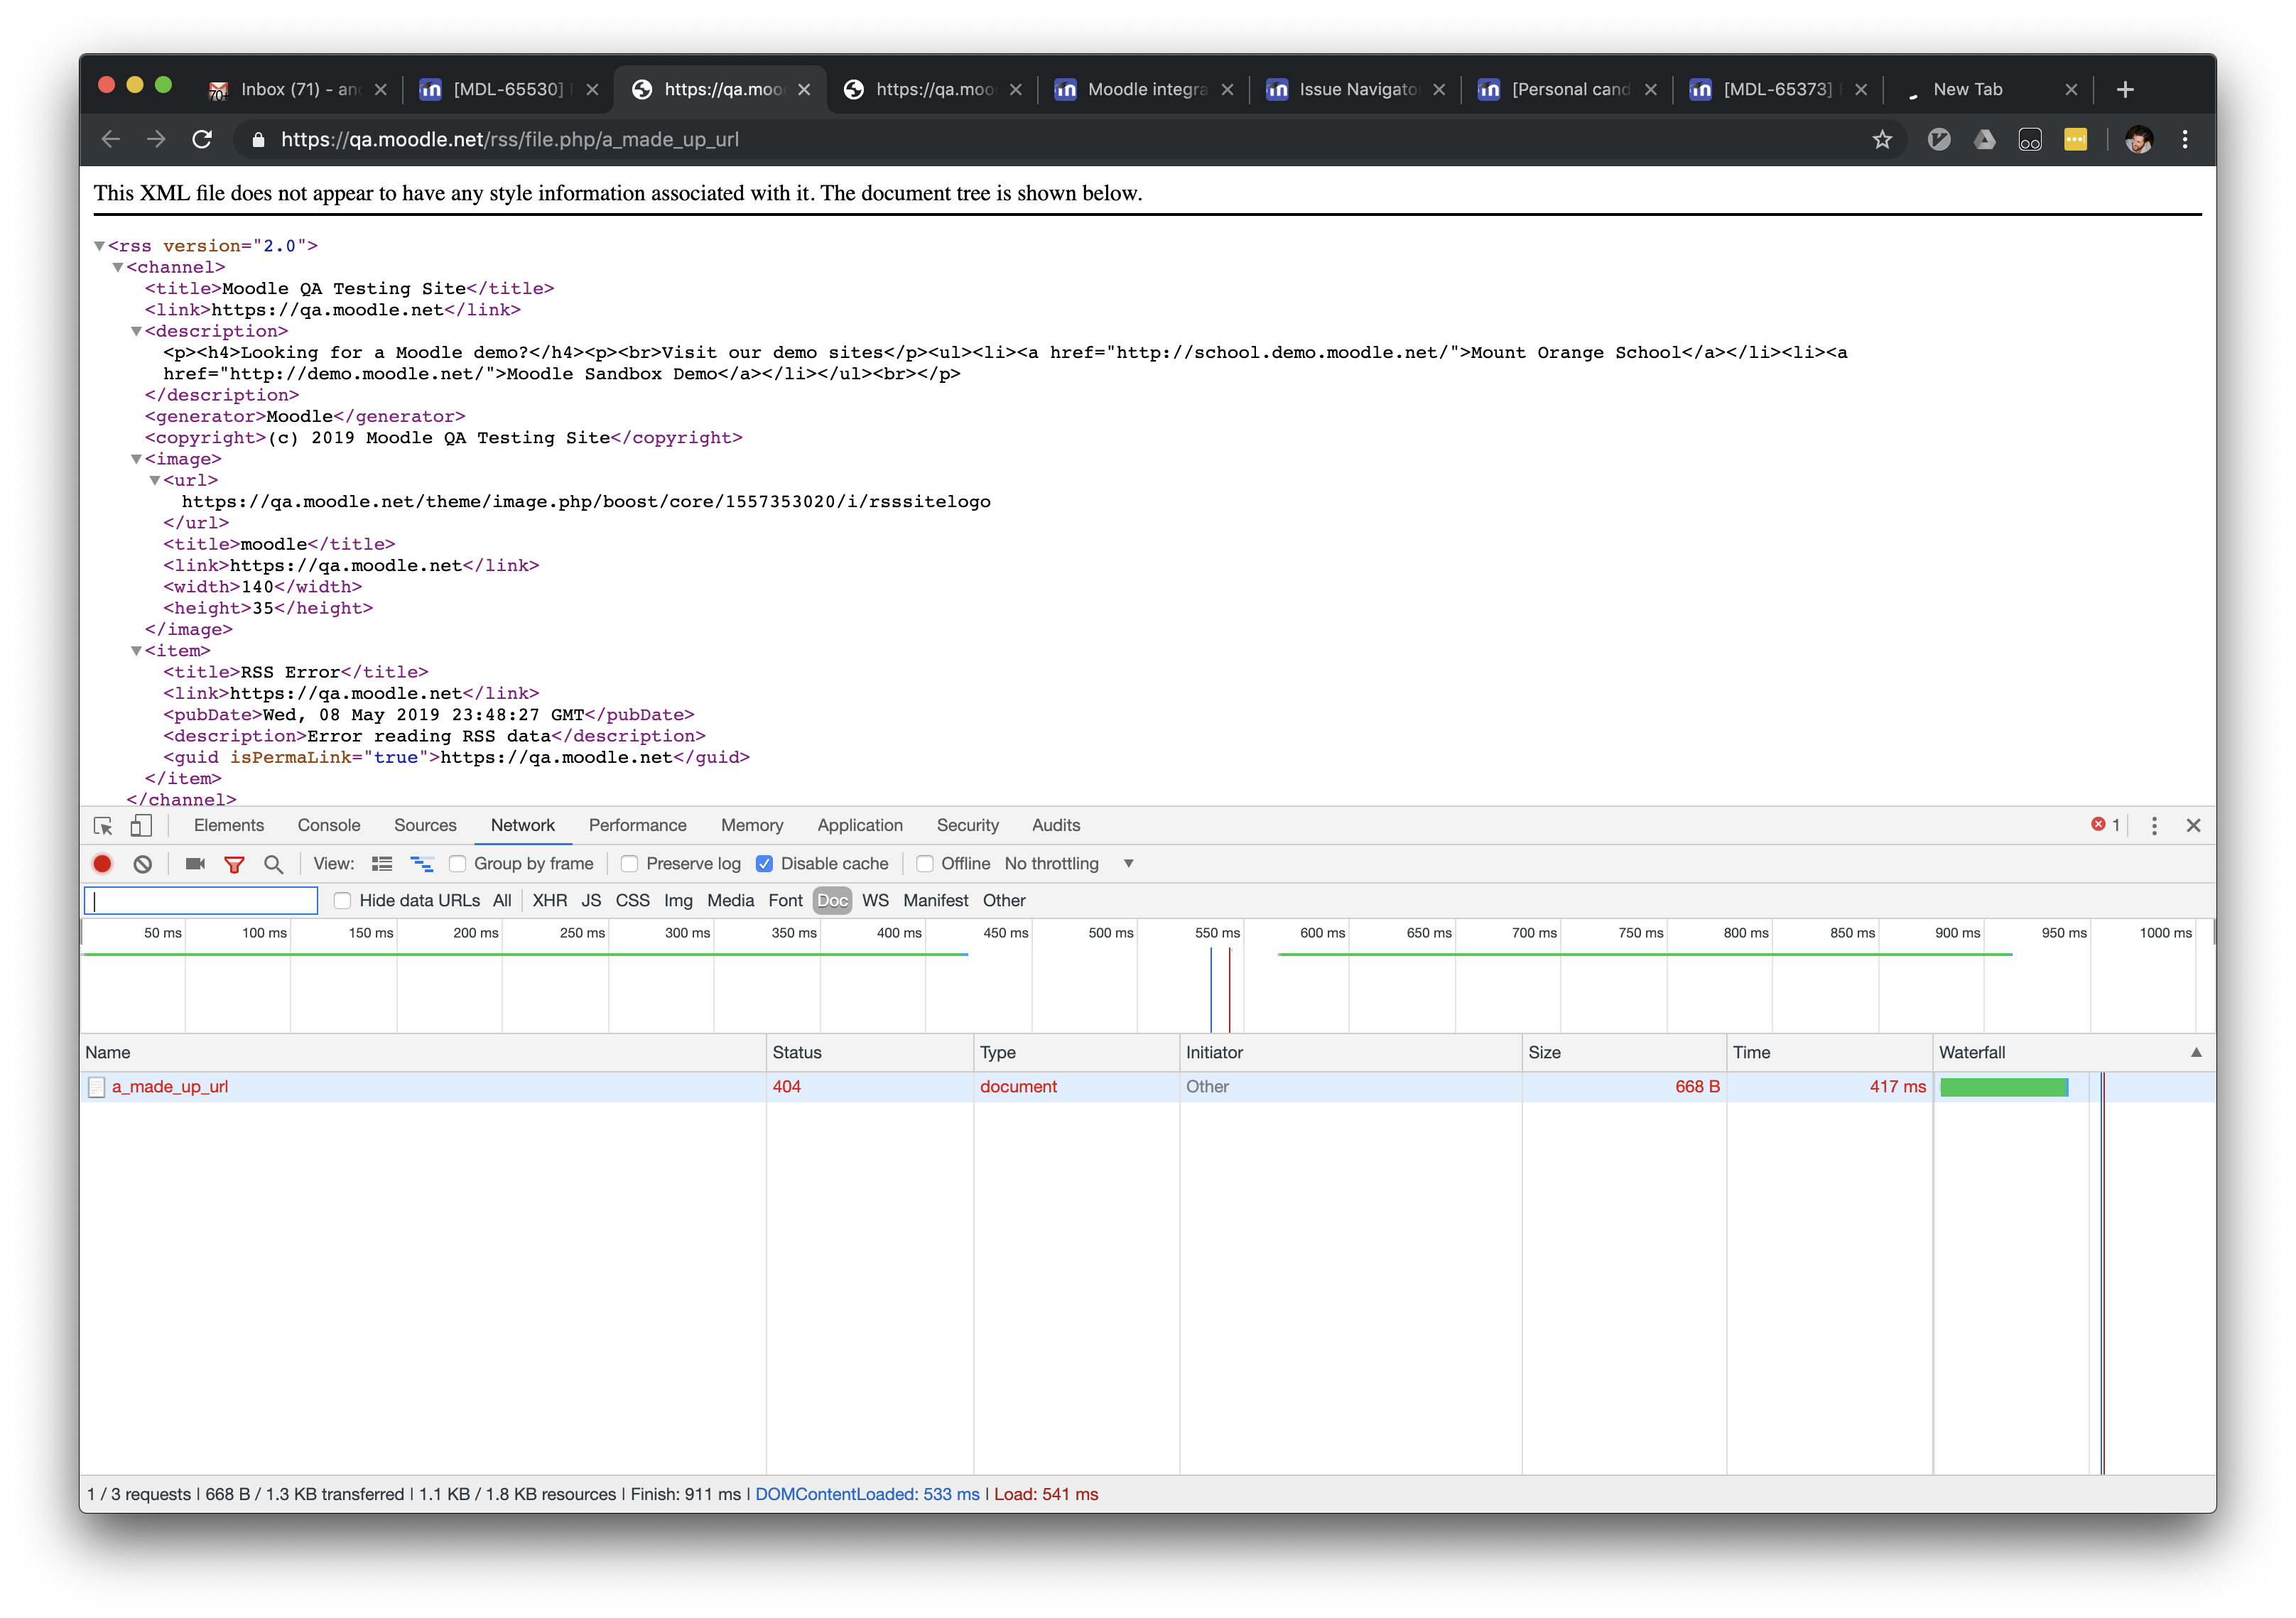Close the MDL-65530 browser tab
2296x1618 pixels.
tap(592, 90)
